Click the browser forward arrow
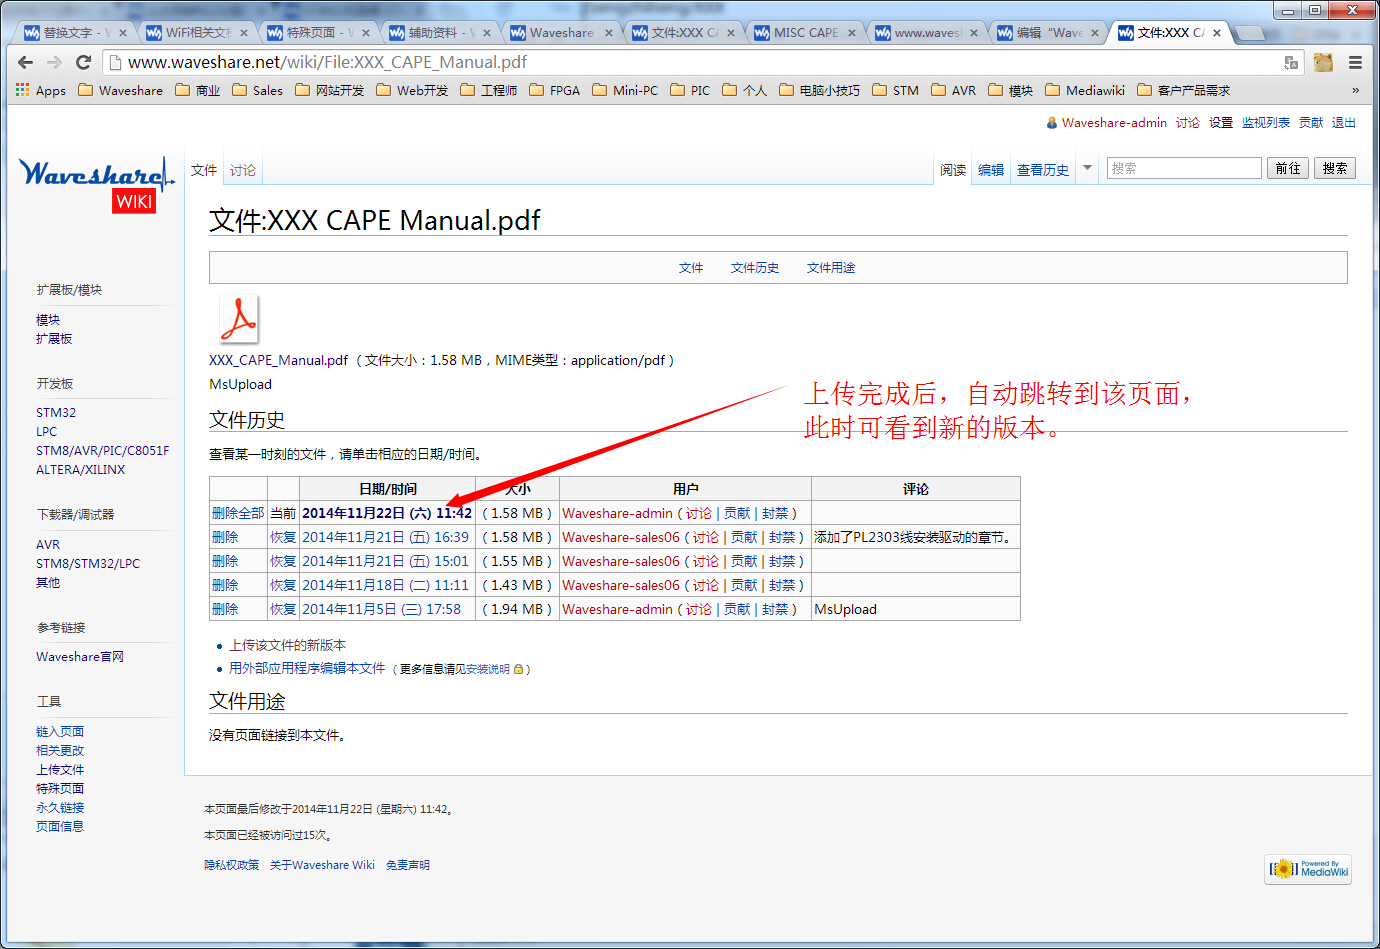Viewport: 1380px width, 949px height. pos(55,62)
